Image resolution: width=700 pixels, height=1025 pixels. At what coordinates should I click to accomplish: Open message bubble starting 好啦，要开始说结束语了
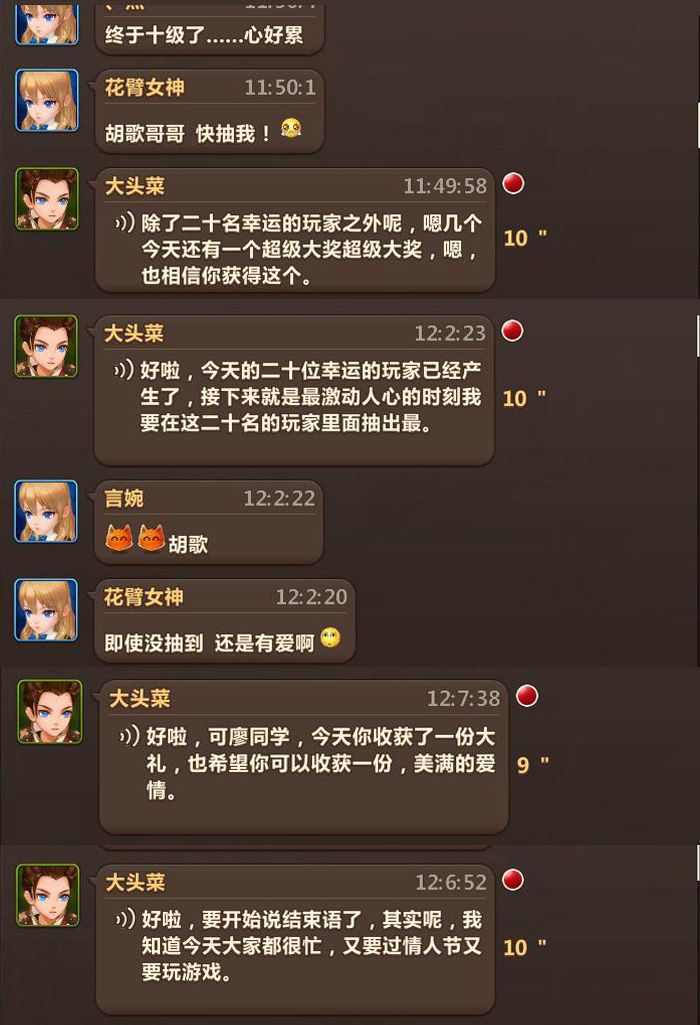pos(295,939)
